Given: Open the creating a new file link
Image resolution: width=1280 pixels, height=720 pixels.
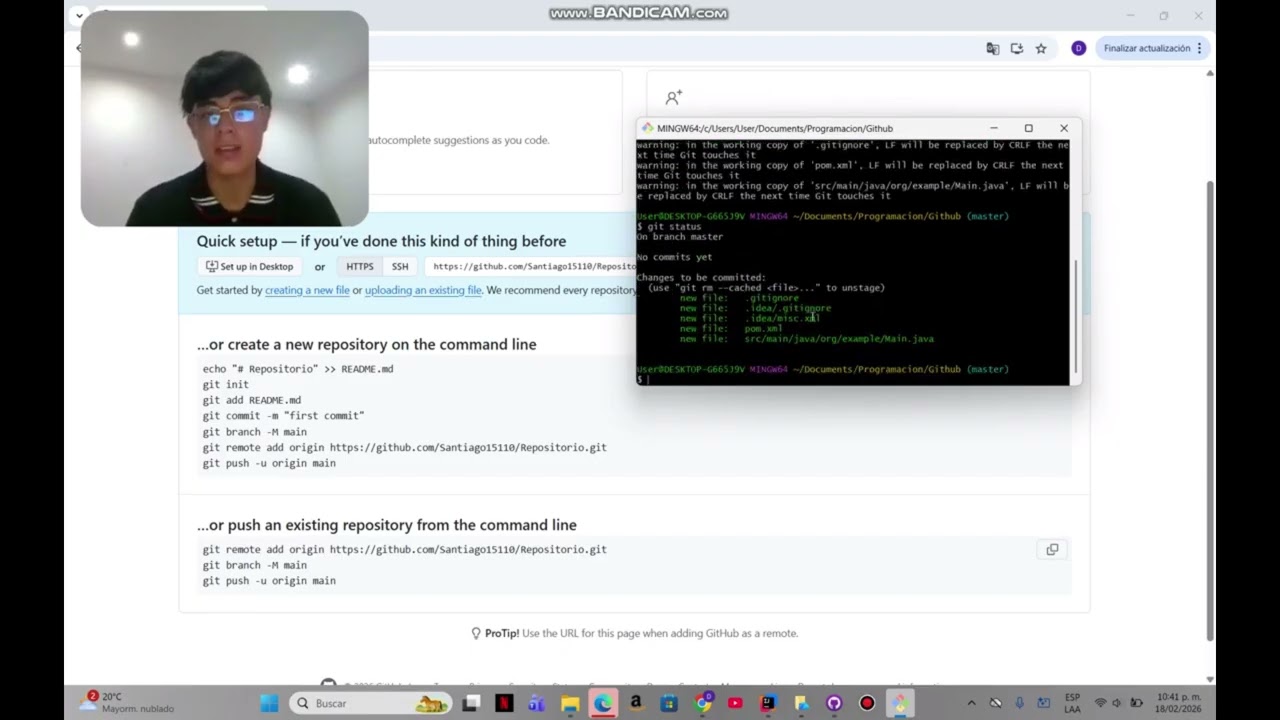Looking at the screenshot, I should 307,290.
